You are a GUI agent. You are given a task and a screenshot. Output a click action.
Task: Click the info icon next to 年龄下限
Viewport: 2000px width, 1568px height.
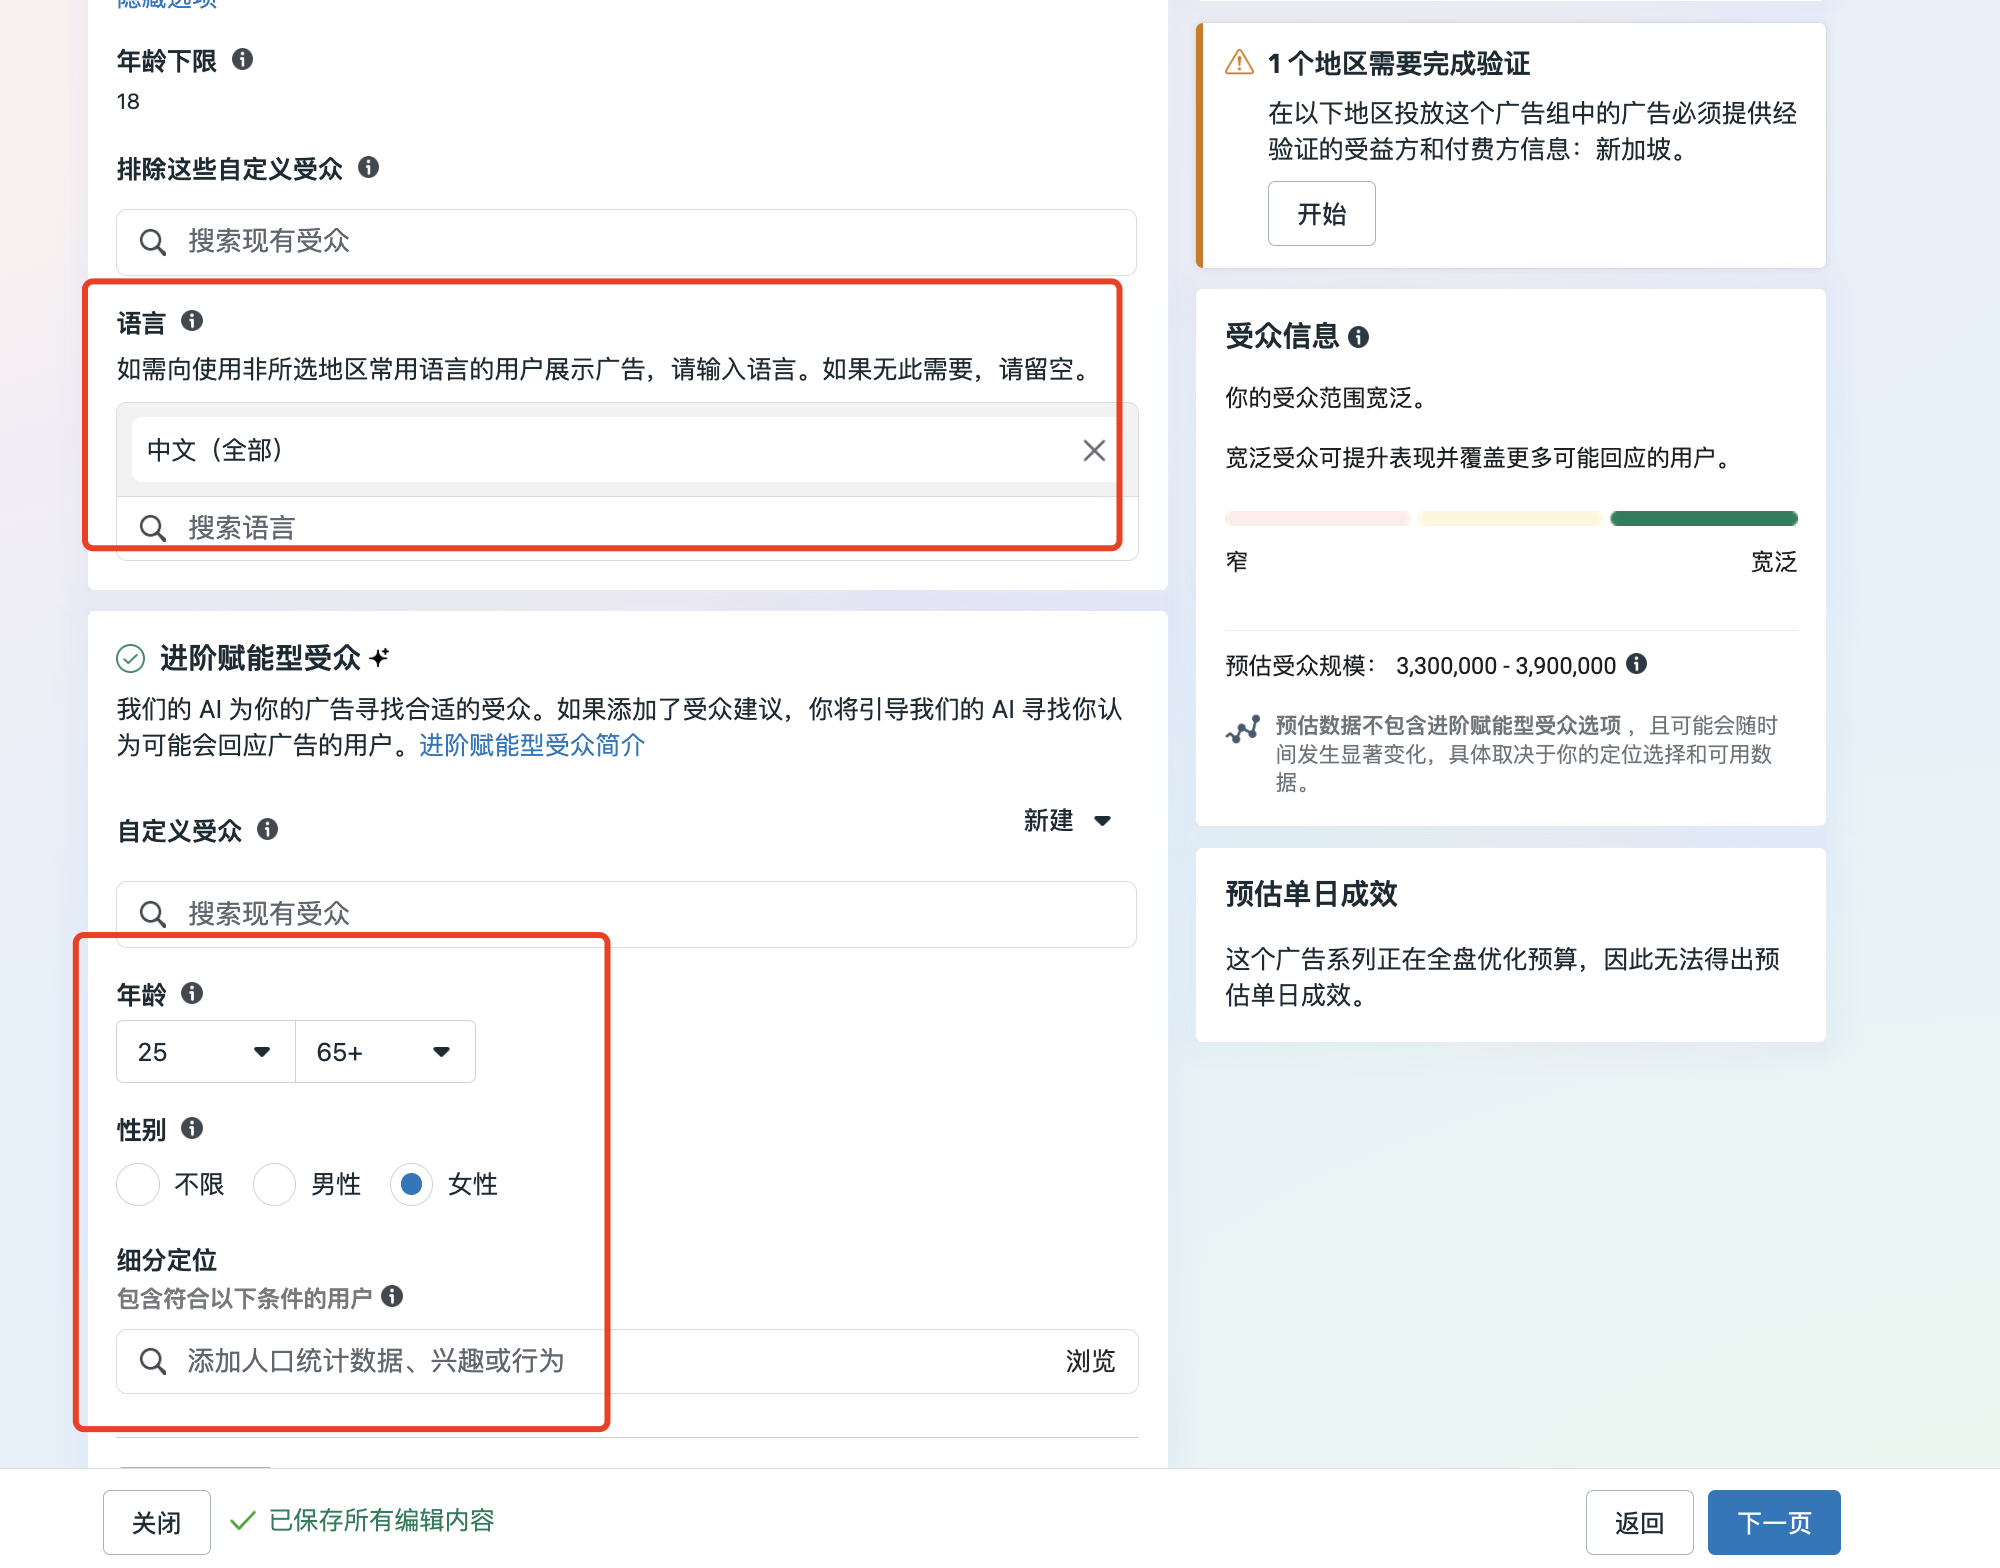243,61
